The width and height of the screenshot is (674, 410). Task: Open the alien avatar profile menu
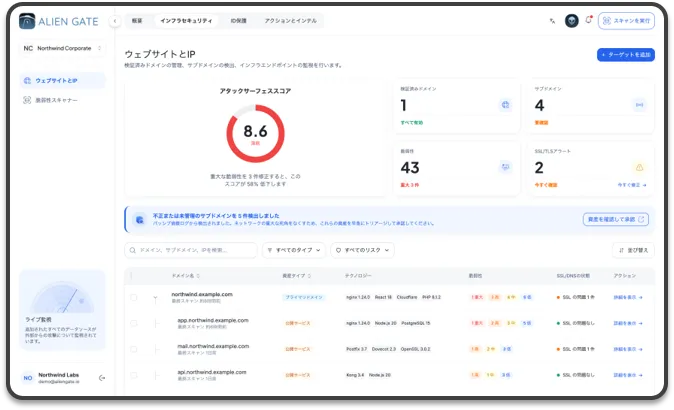[571, 21]
